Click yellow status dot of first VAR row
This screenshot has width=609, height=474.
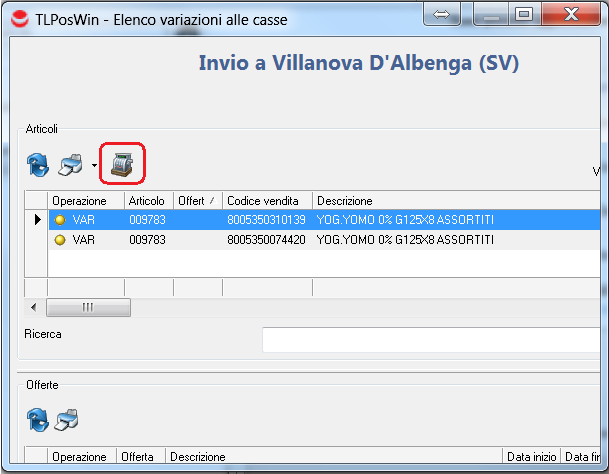pos(60,220)
